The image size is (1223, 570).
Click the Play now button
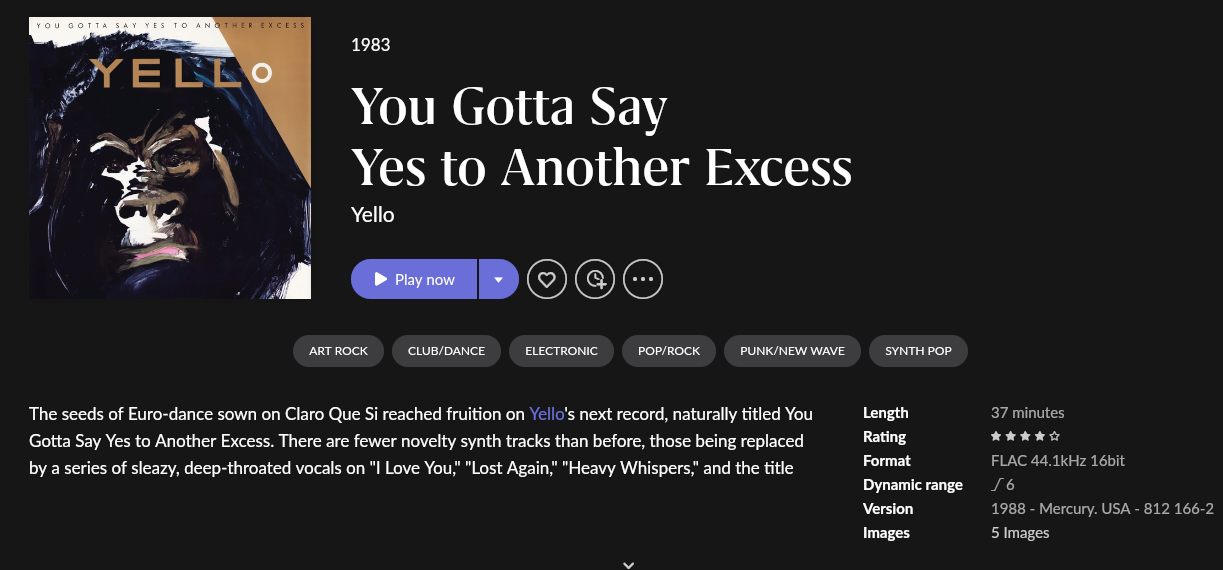pos(414,279)
